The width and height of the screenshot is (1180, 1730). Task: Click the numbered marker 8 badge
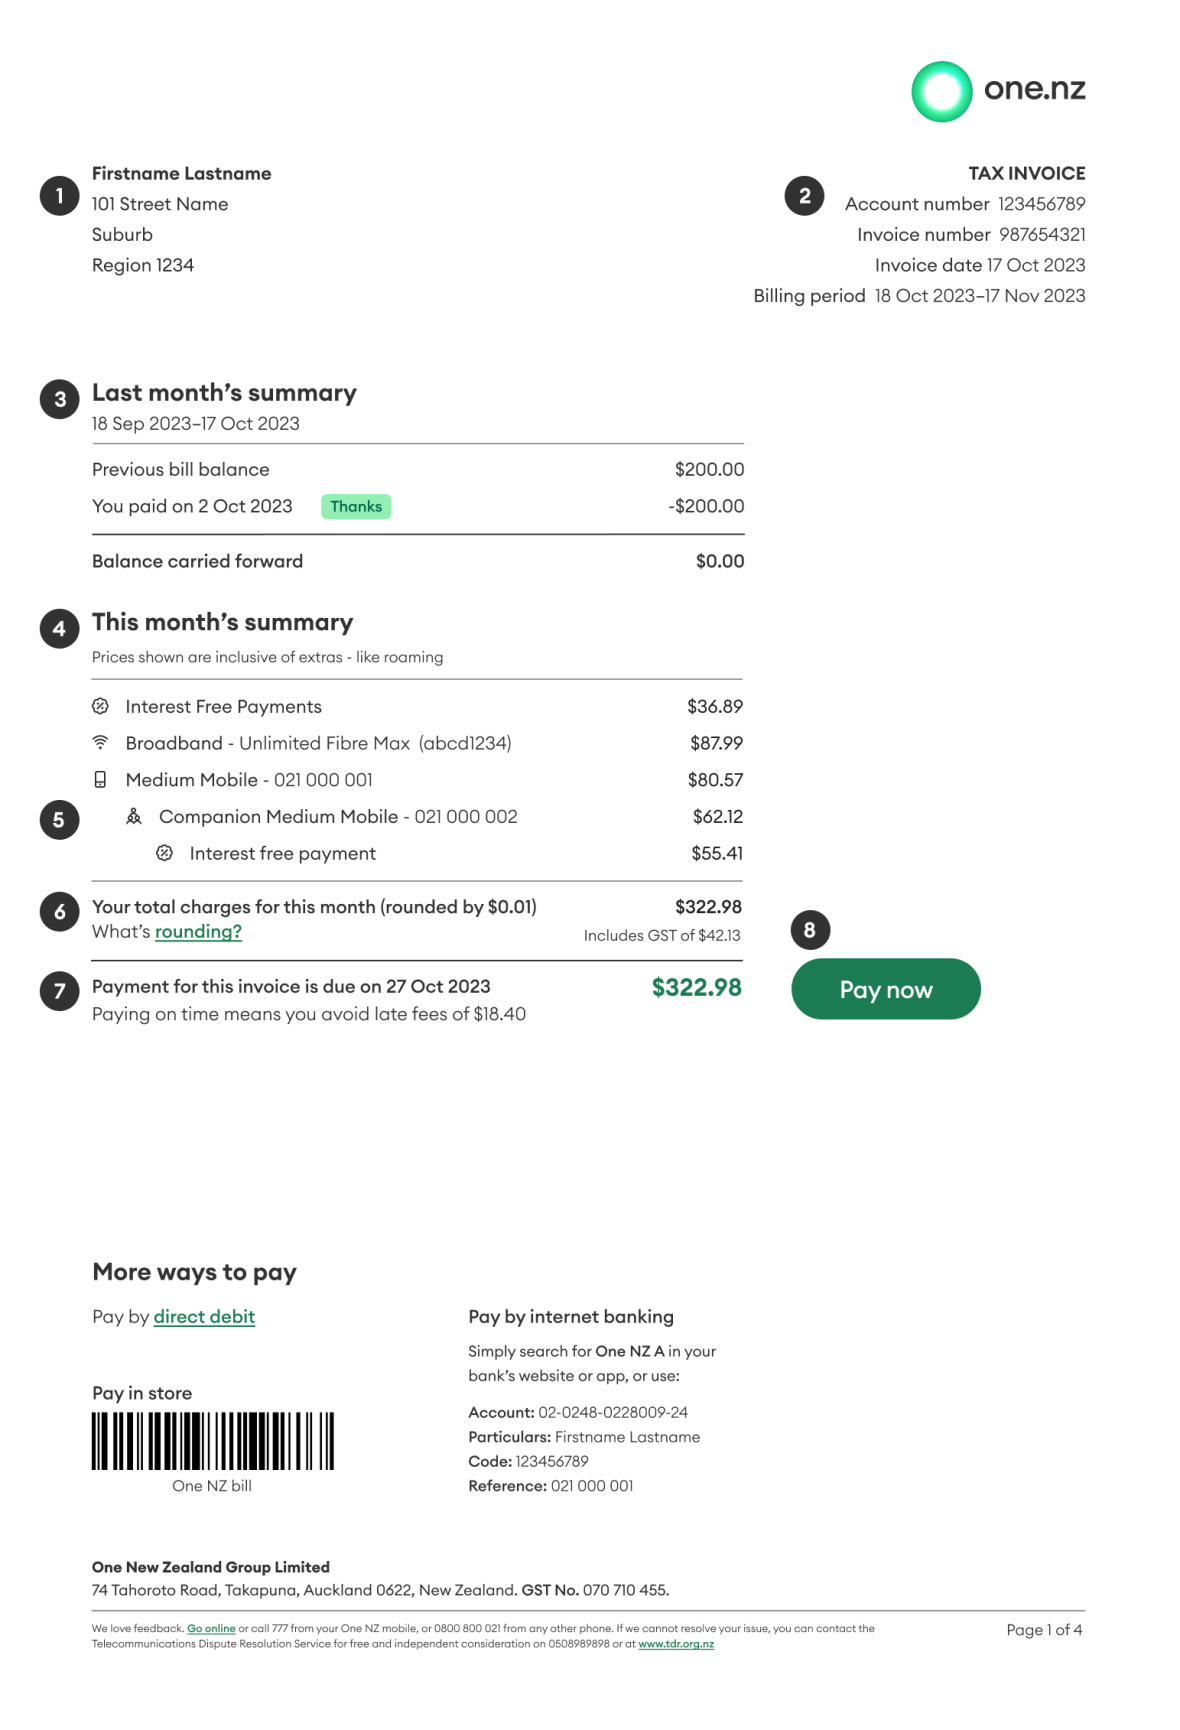810,930
